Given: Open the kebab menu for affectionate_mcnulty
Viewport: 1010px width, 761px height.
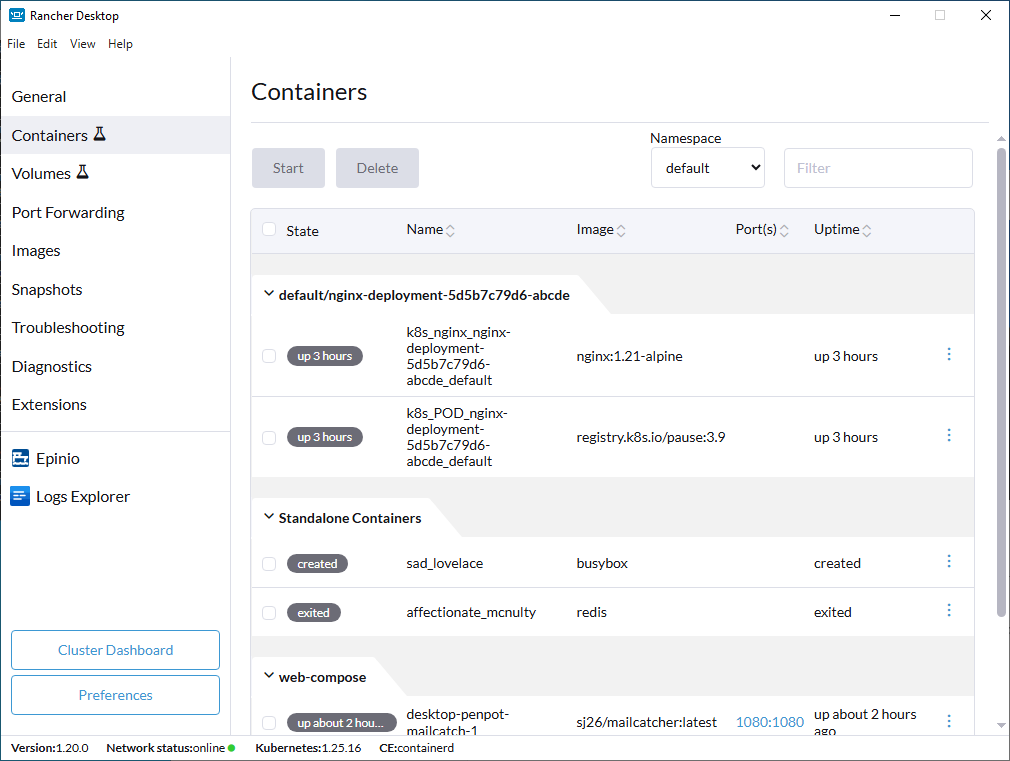Looking at the screenshot, I should pos(948,612).
